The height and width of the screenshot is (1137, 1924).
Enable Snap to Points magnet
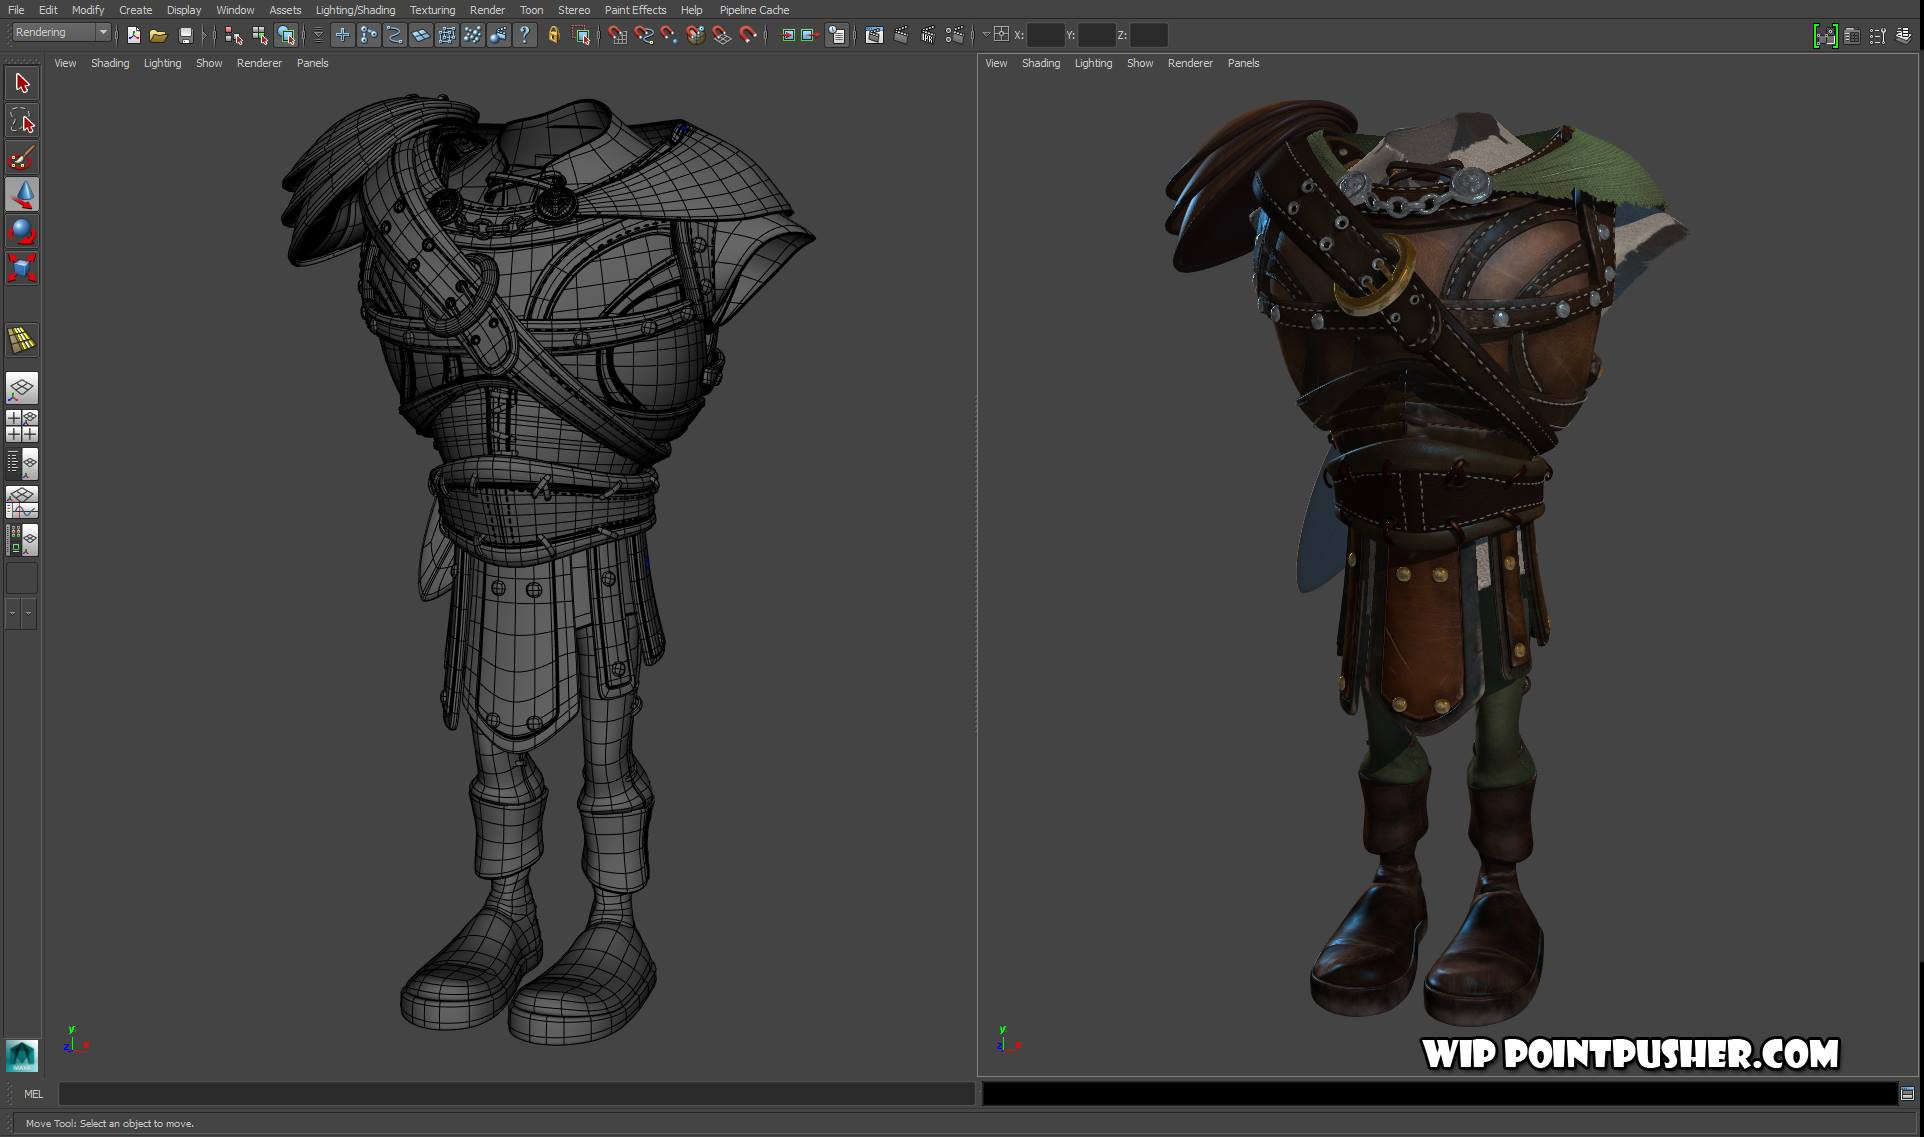(x=669, y=35)
